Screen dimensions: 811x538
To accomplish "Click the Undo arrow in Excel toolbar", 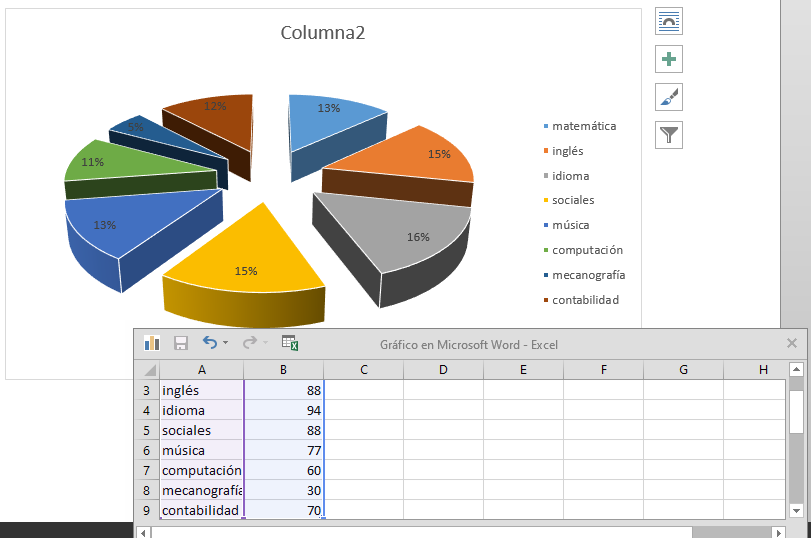I will 209,342.
